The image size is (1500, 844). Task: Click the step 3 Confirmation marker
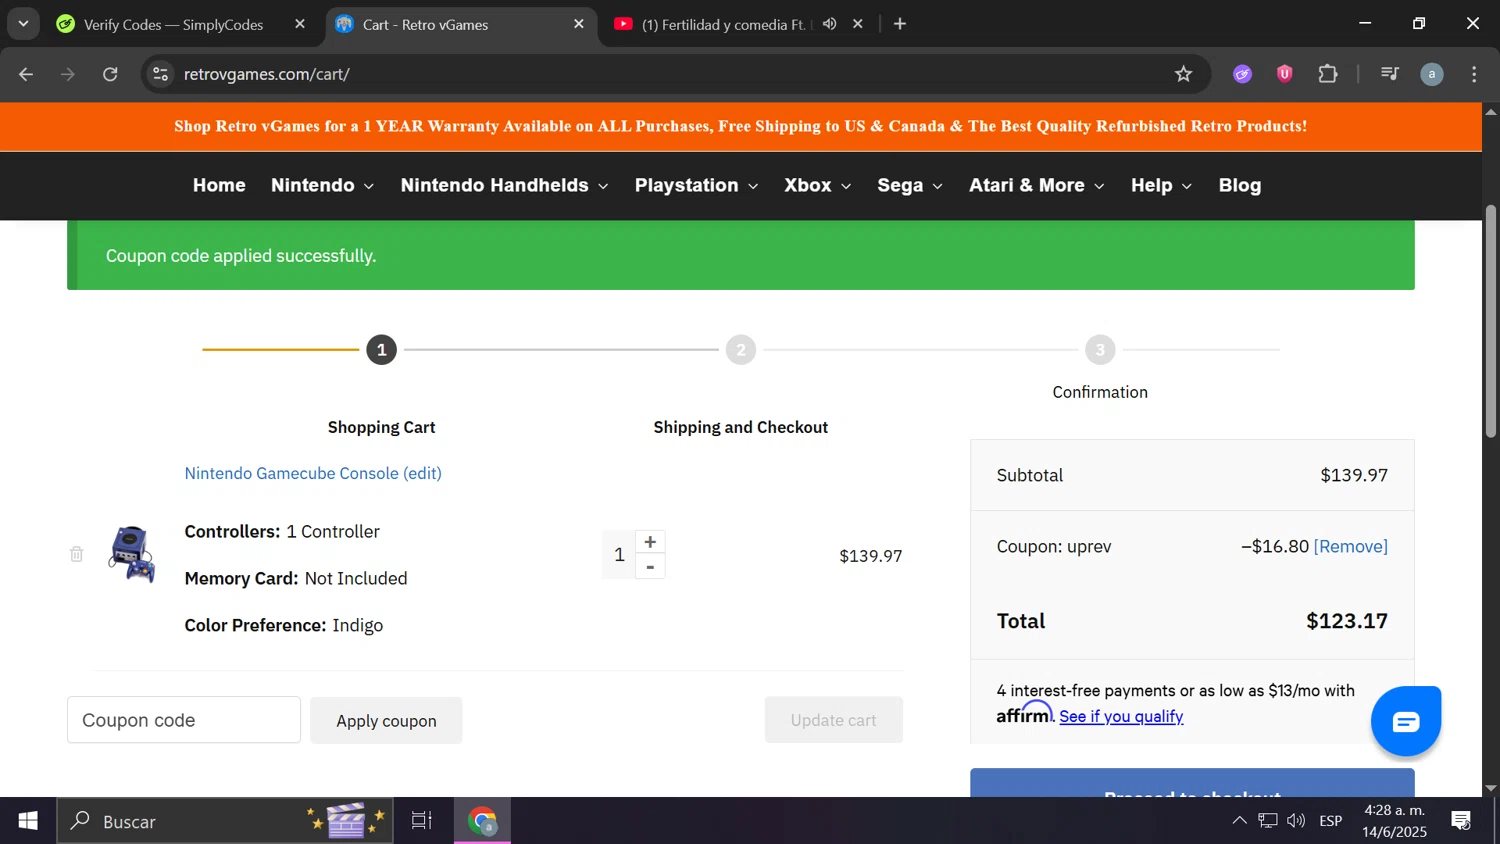pyautogui.click(x=1100, y=350)
